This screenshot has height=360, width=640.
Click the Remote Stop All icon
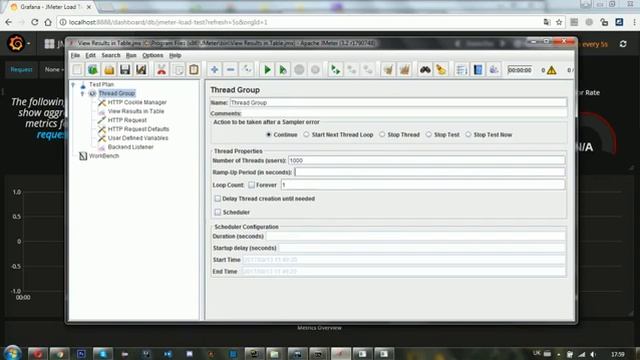[x=352, y=70]
